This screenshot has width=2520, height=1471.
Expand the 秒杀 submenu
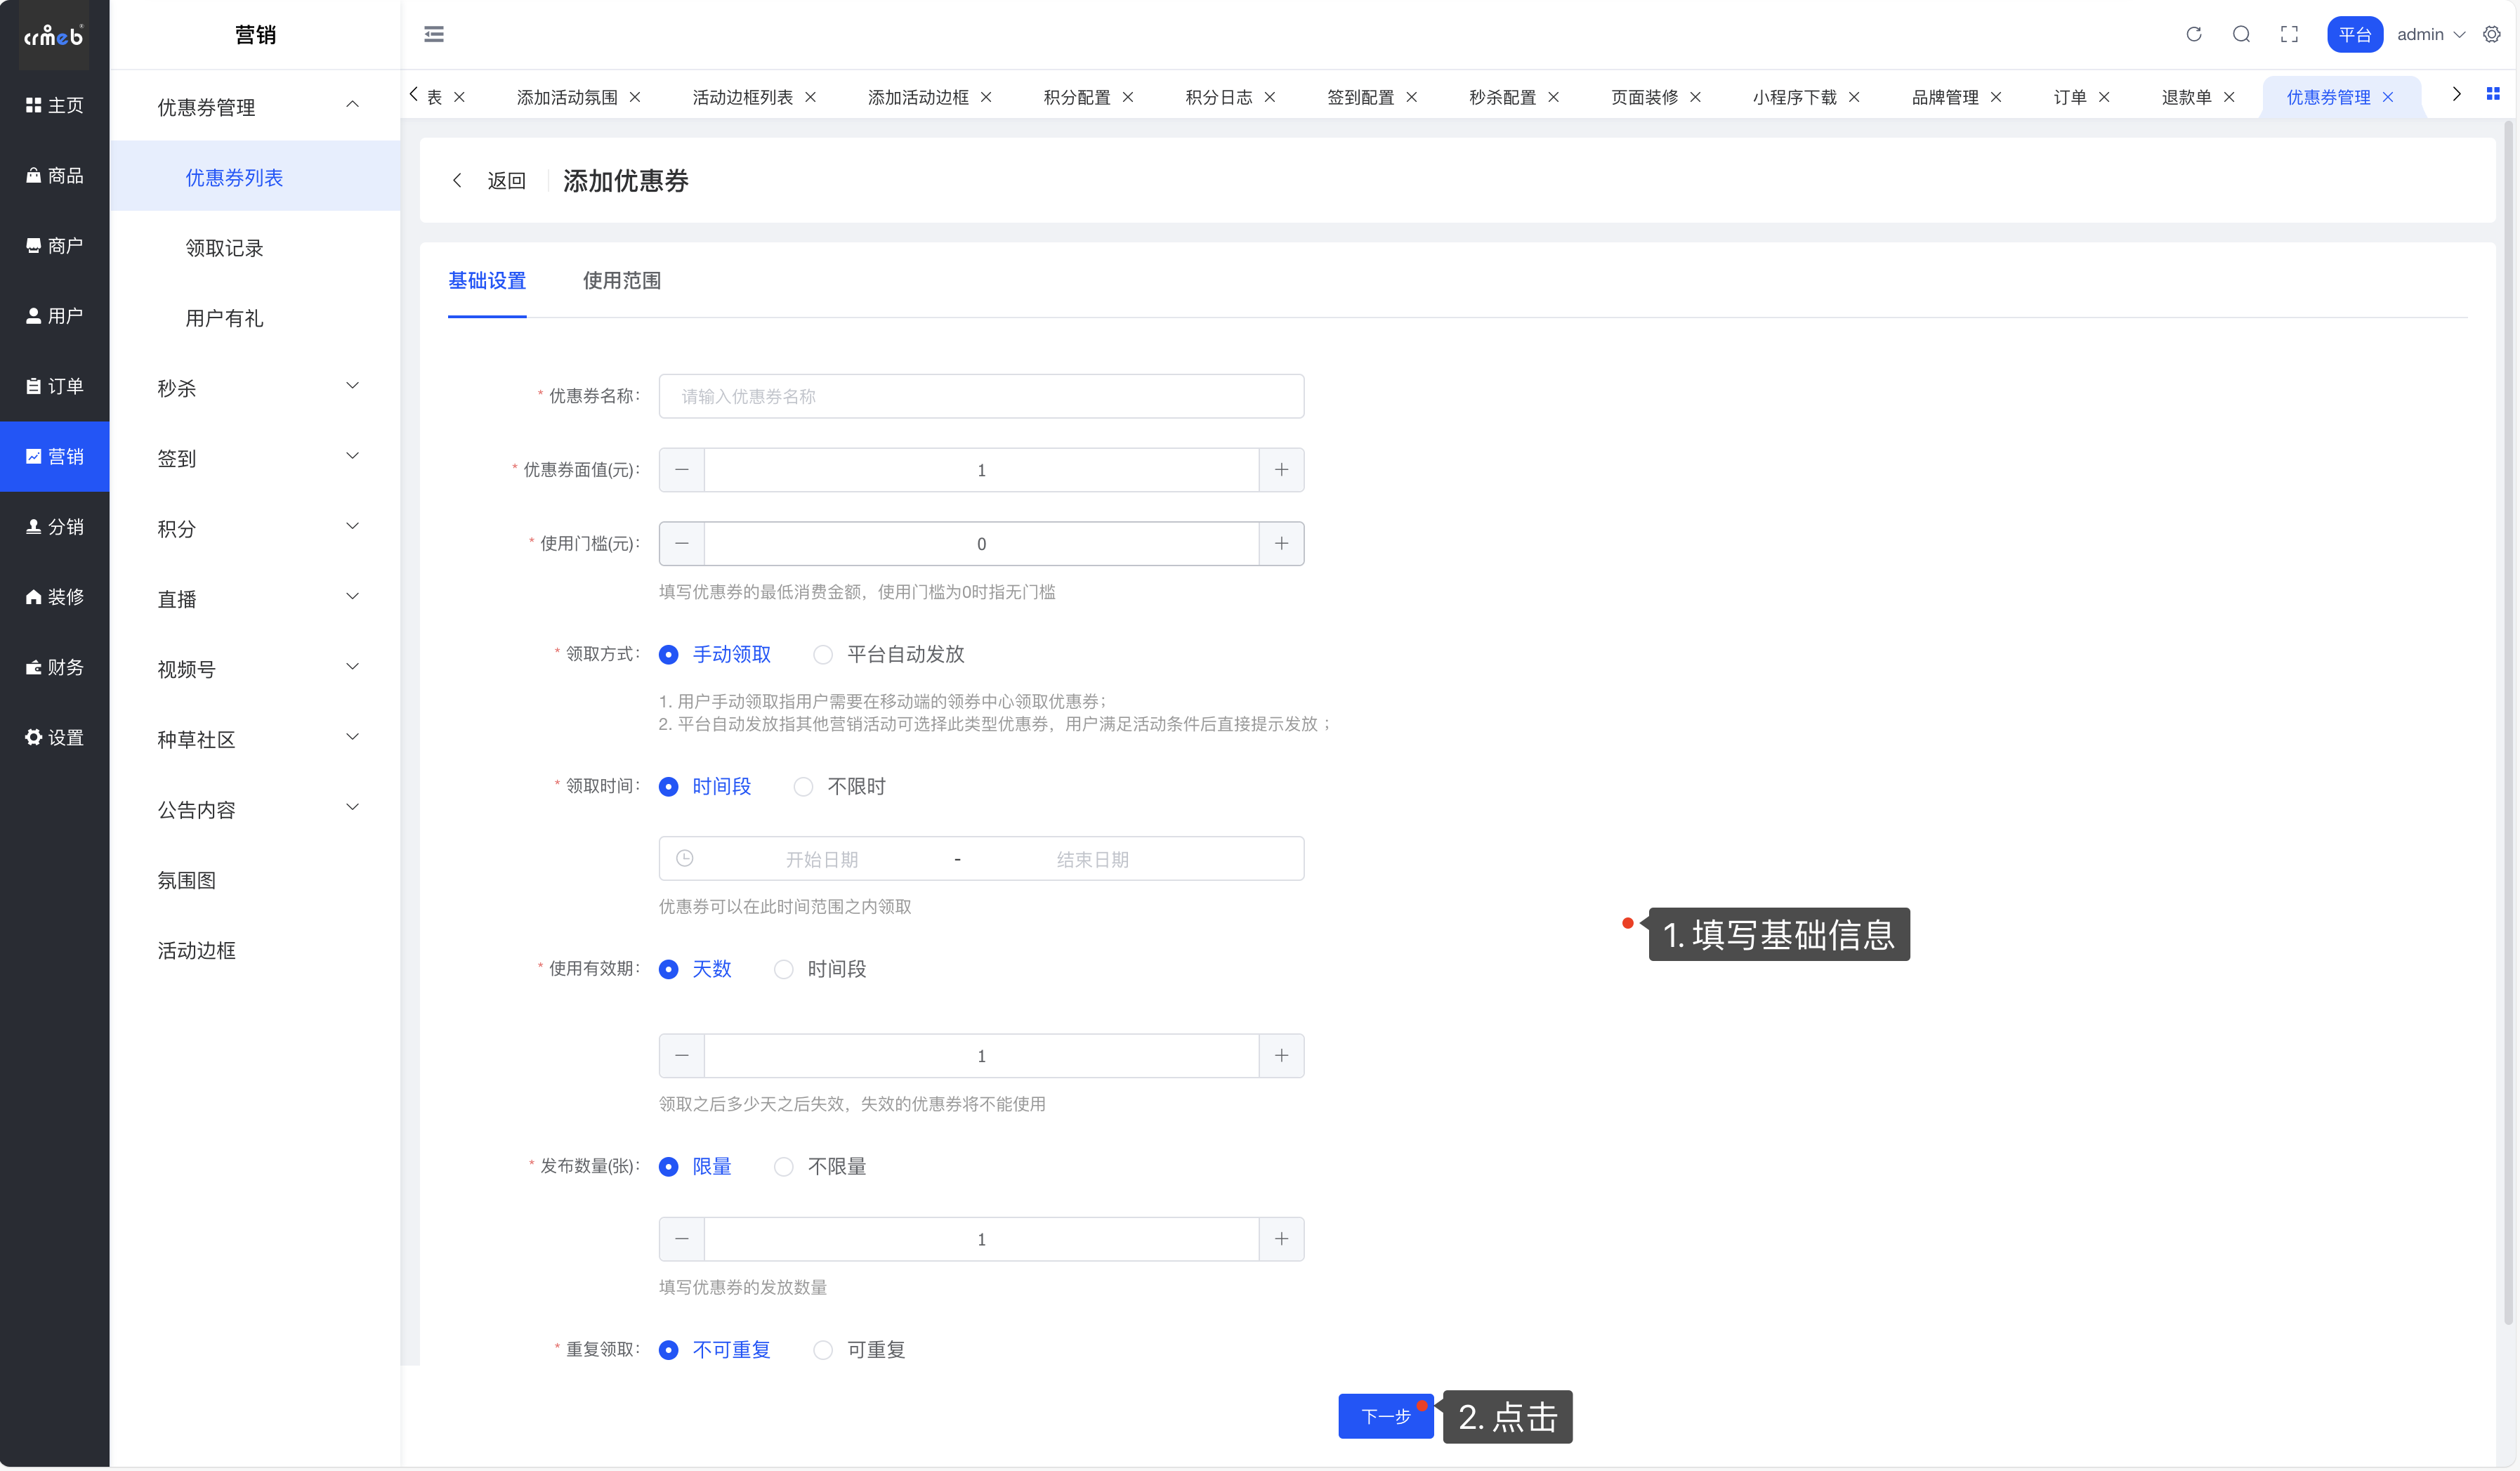(x=255, y=388)
